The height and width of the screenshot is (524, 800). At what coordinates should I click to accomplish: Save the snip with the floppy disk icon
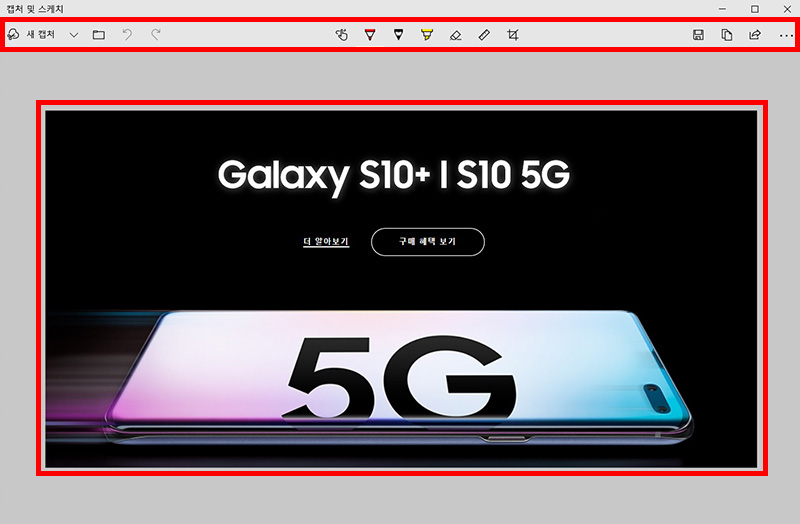(x=698, y=35)
